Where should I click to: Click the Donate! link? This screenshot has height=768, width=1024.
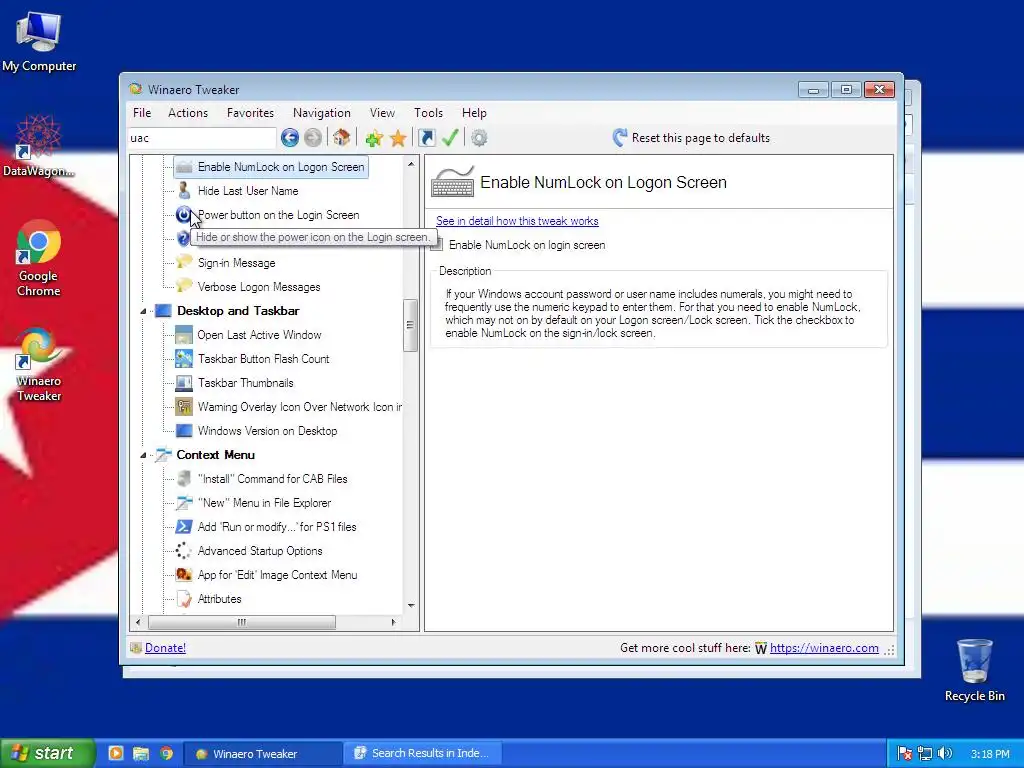pyautogui.click(x=165, y=648)
